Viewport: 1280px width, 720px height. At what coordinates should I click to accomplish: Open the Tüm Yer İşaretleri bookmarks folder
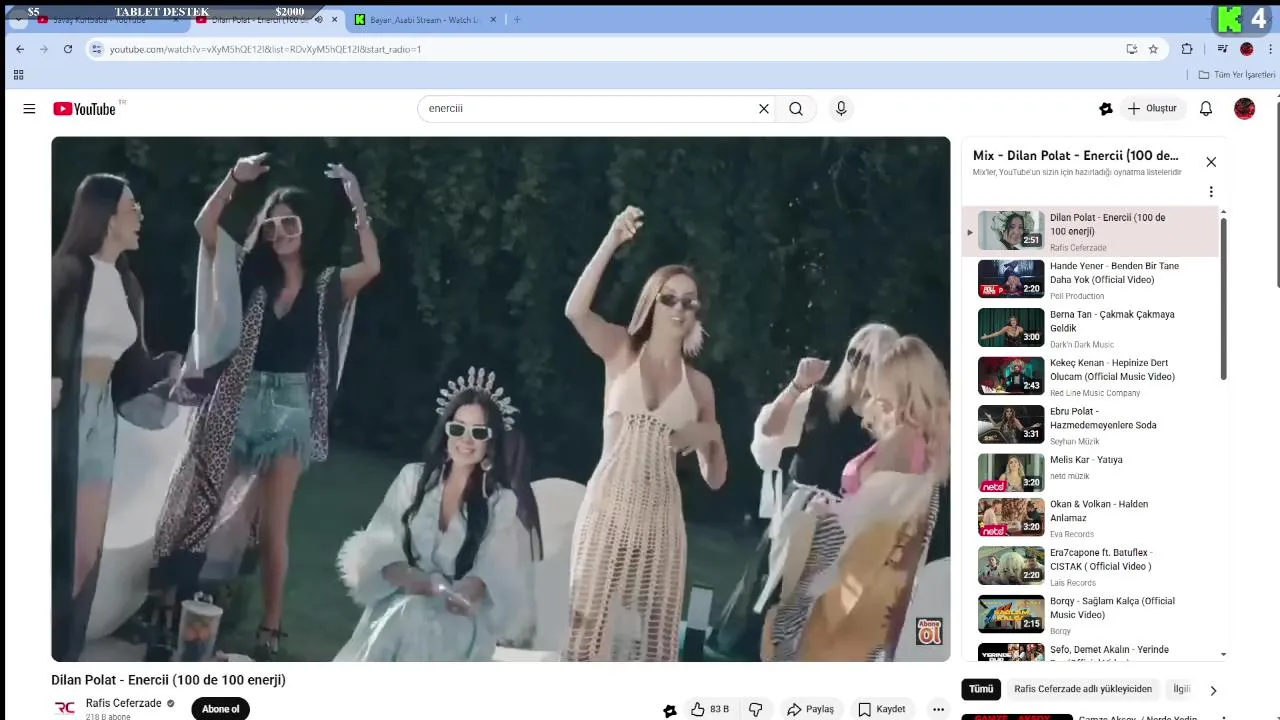pyautogui.click(x=1237, y=75)
